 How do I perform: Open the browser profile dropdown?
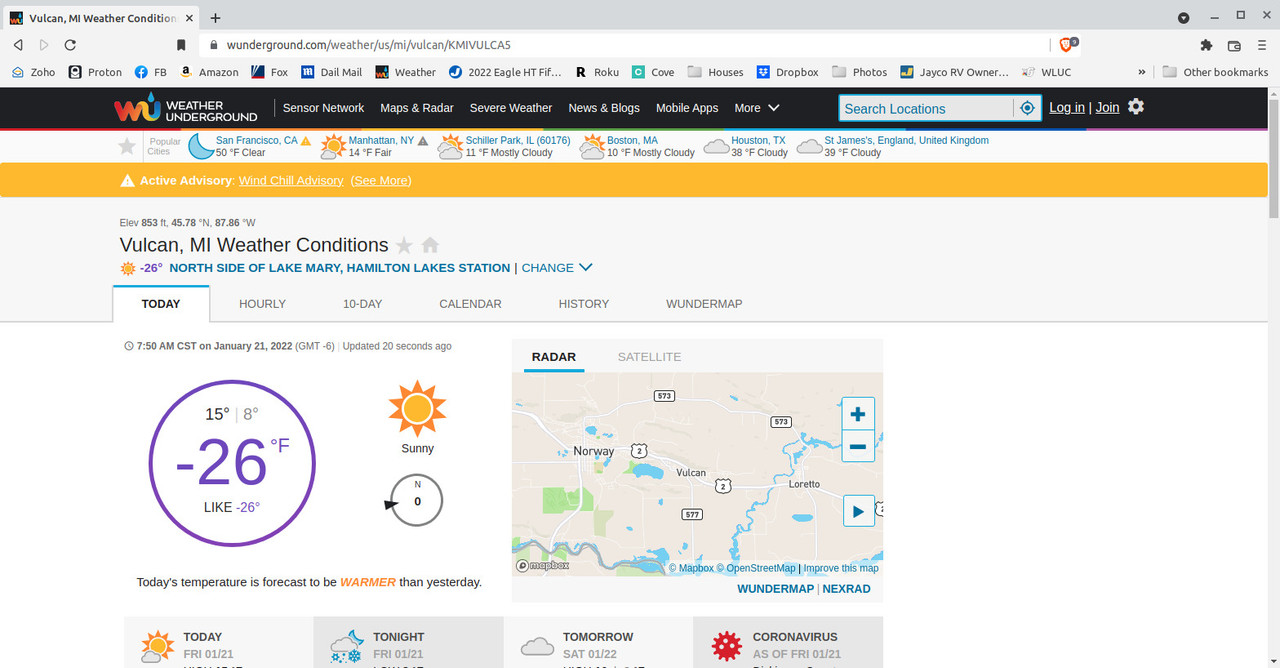pos(1184,18)
